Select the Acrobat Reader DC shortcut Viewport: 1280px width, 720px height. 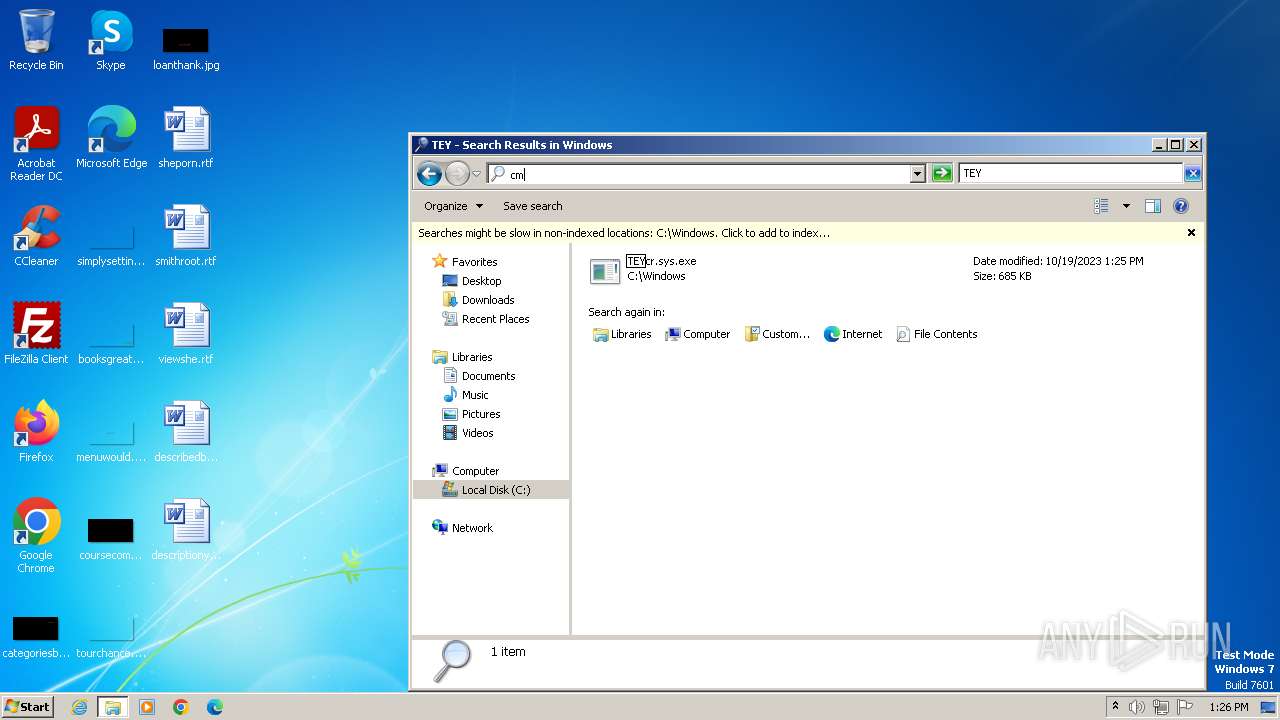(x=36, y=144)
